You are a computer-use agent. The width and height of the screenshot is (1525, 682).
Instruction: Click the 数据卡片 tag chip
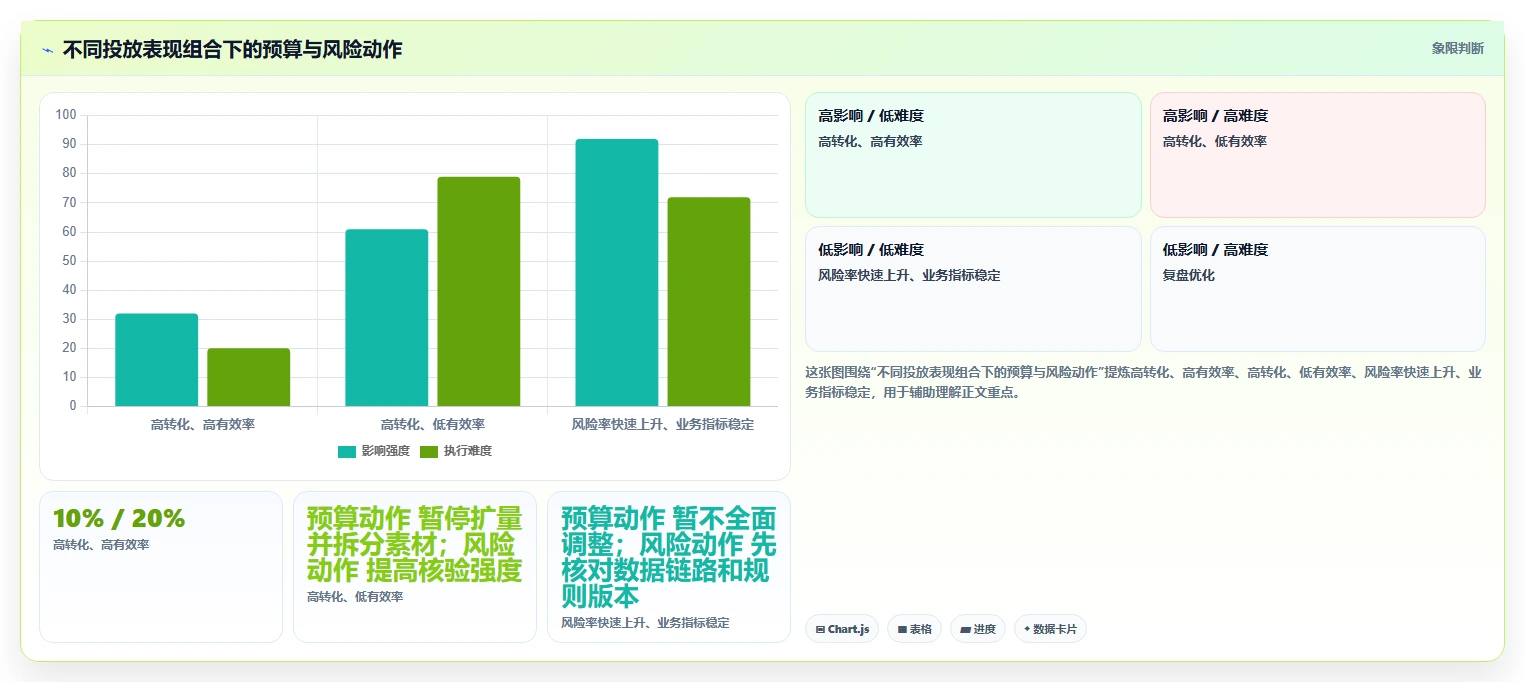[x=1050, y=629]
